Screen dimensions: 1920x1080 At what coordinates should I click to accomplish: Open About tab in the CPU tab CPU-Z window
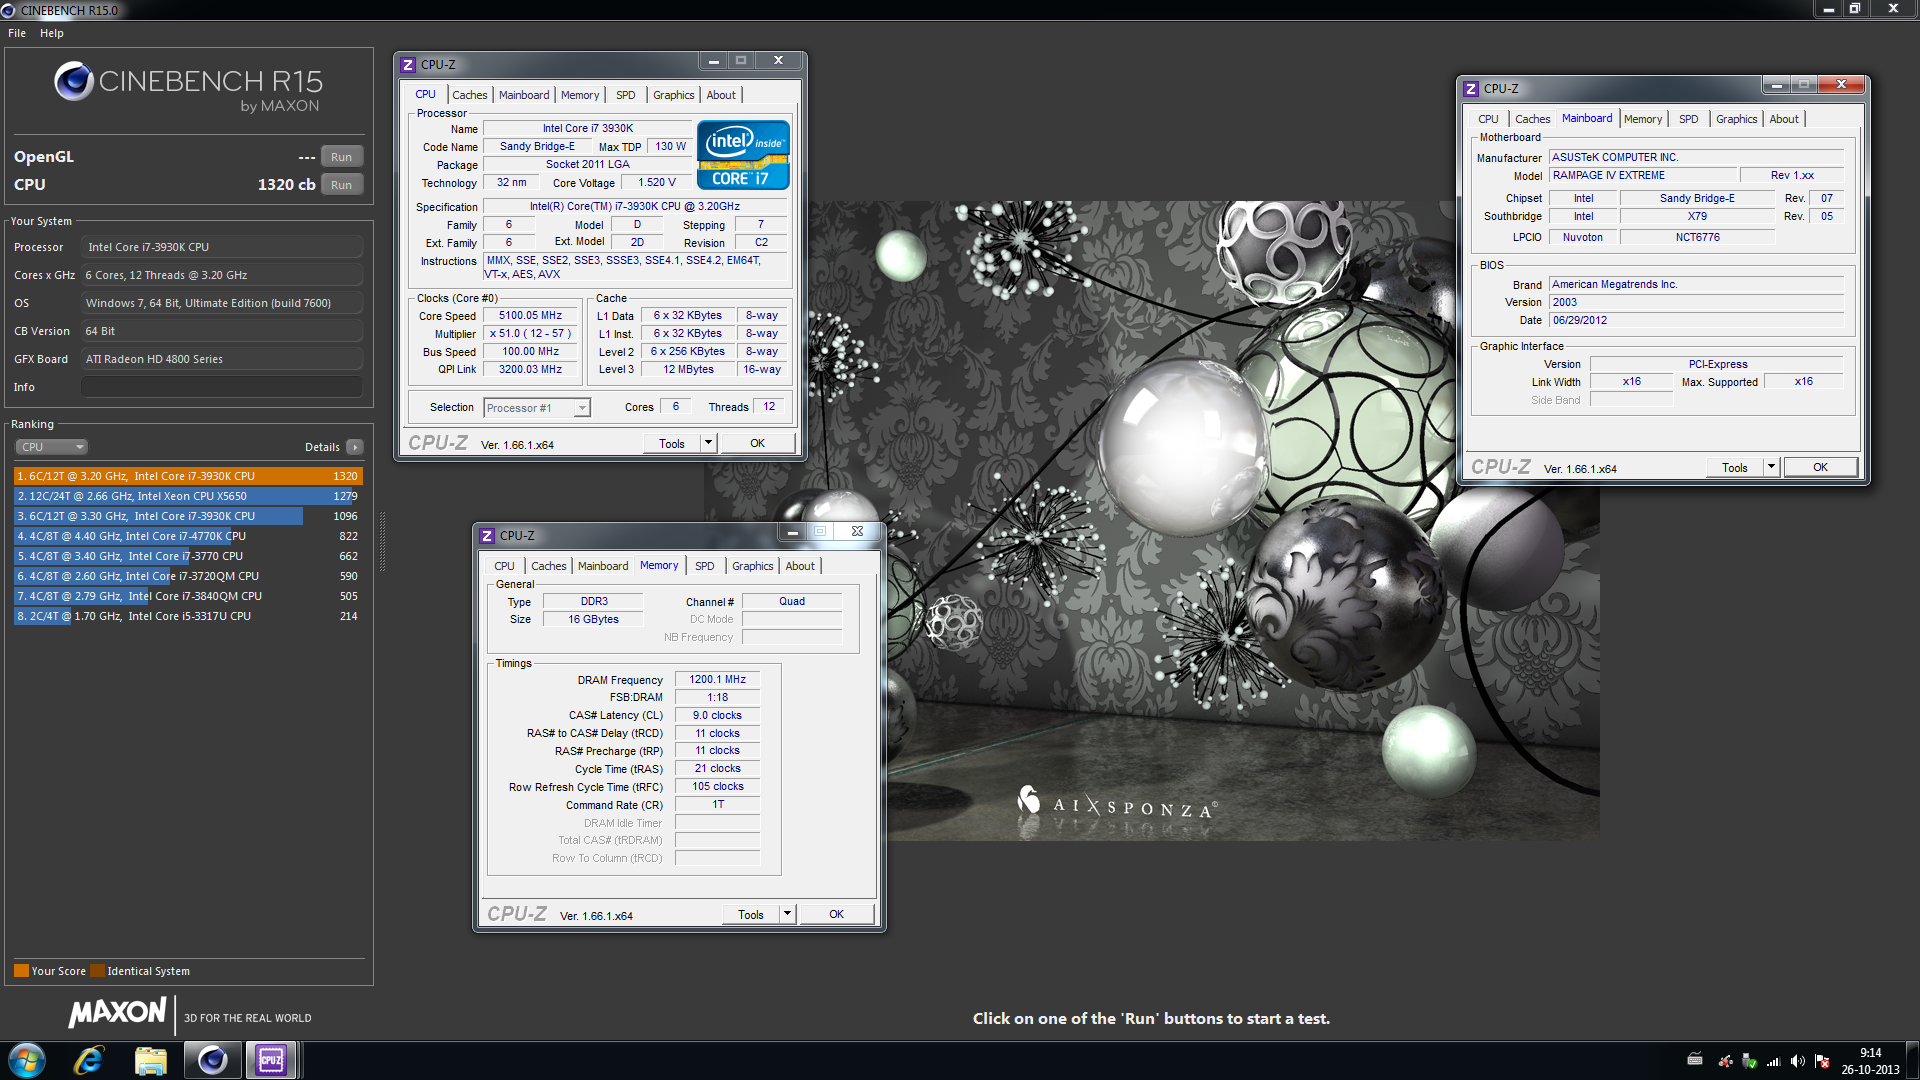[721, 95]
